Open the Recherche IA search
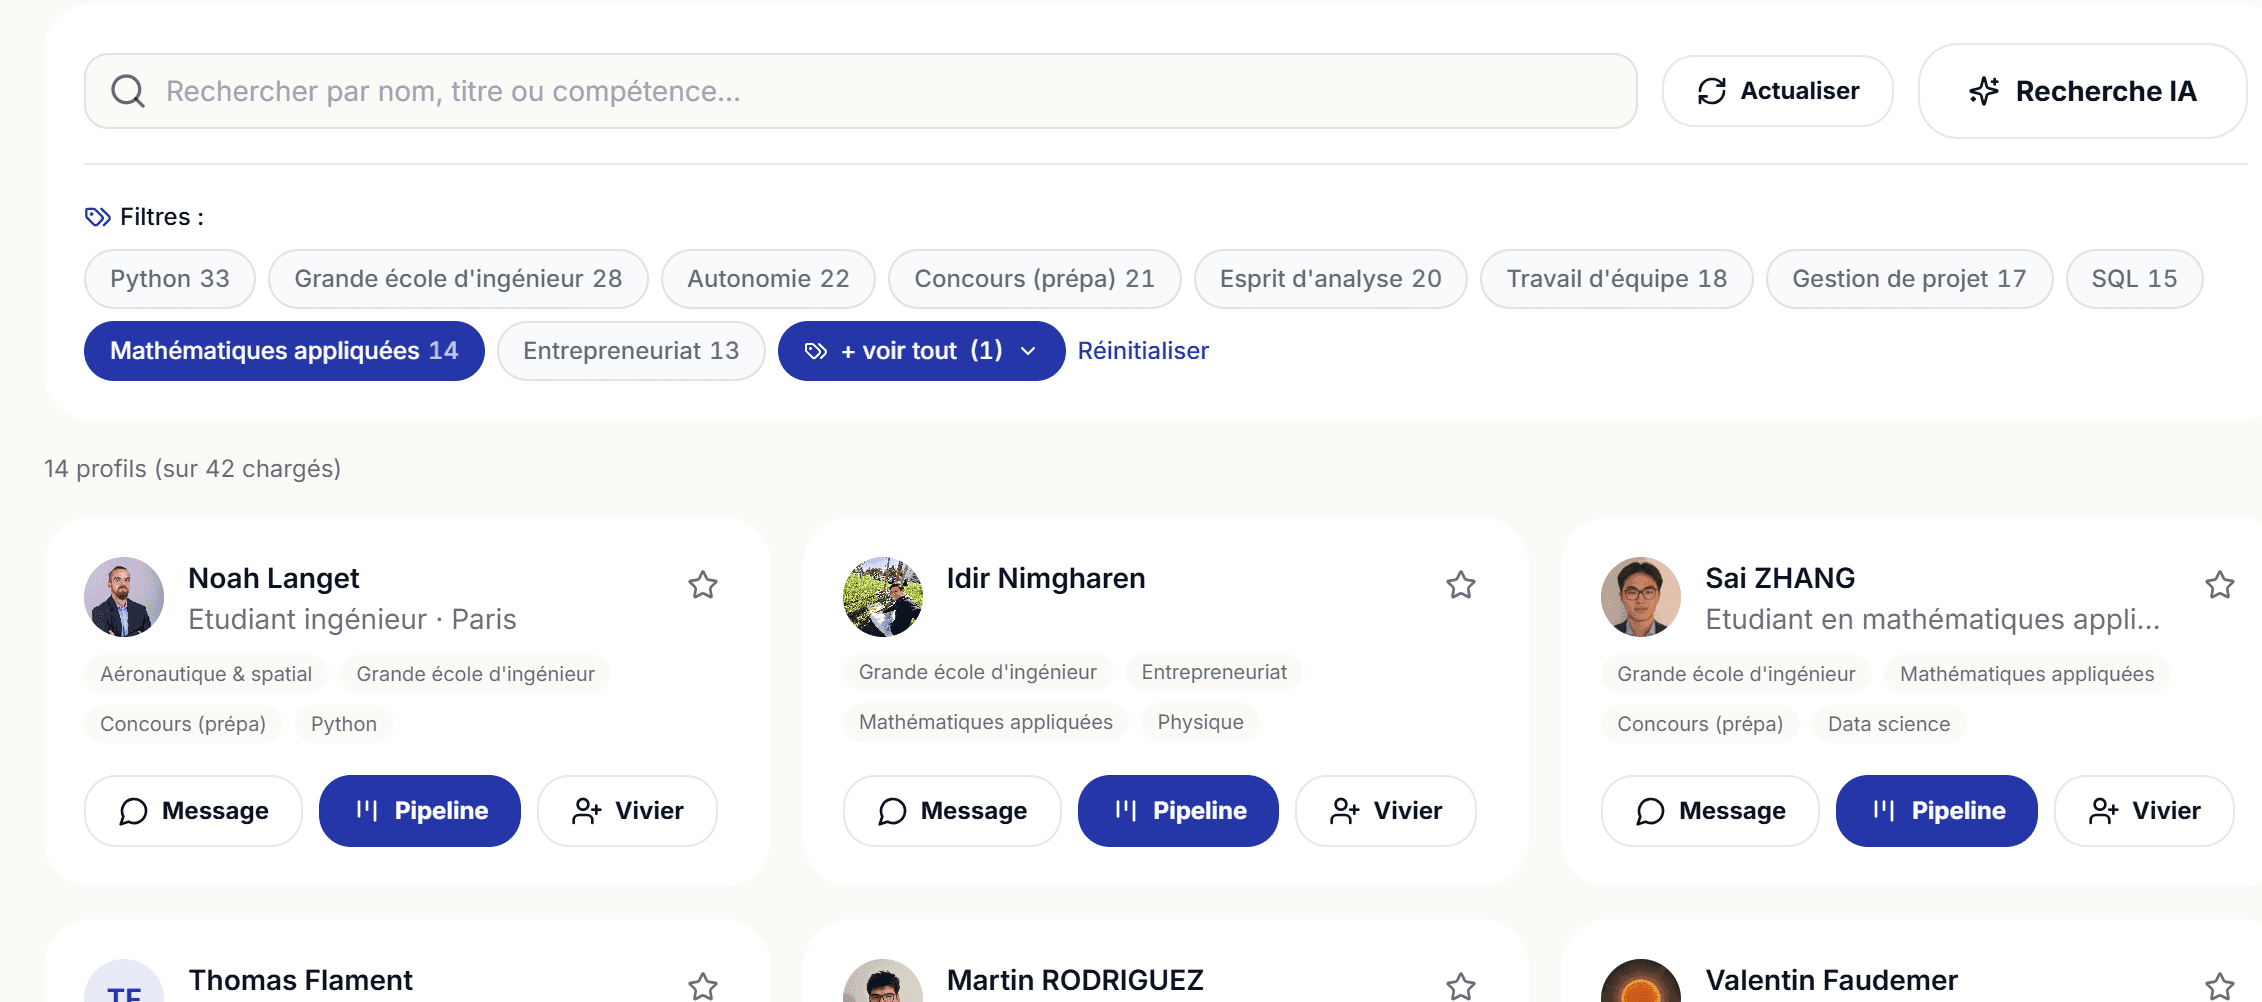Image resolution: width=2262 pixels, height=1002 pixels. 2083,91
